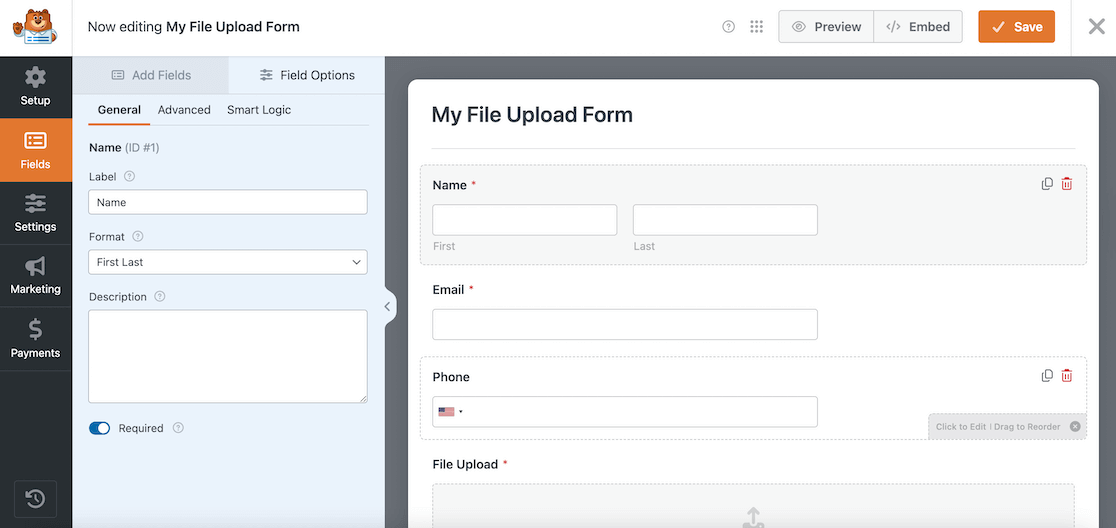Open the Format dropdown showing First Last
Screen dimensions: 1116x528
tap(228, 262)
